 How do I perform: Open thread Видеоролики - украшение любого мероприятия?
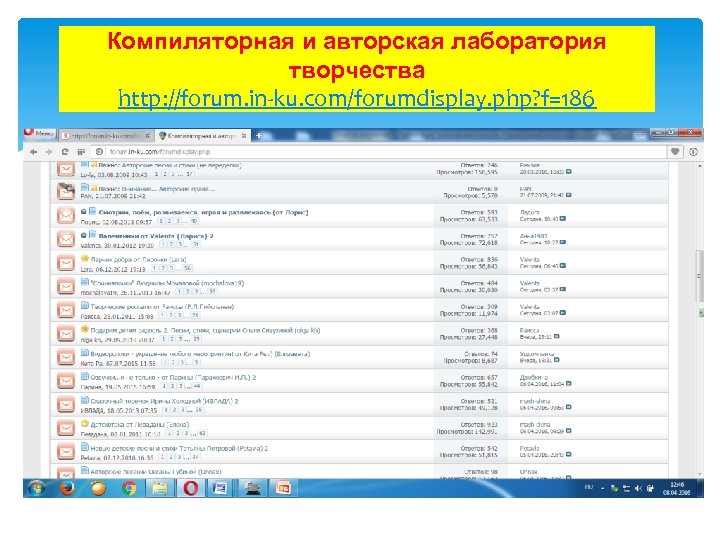[x=200, y=354]
